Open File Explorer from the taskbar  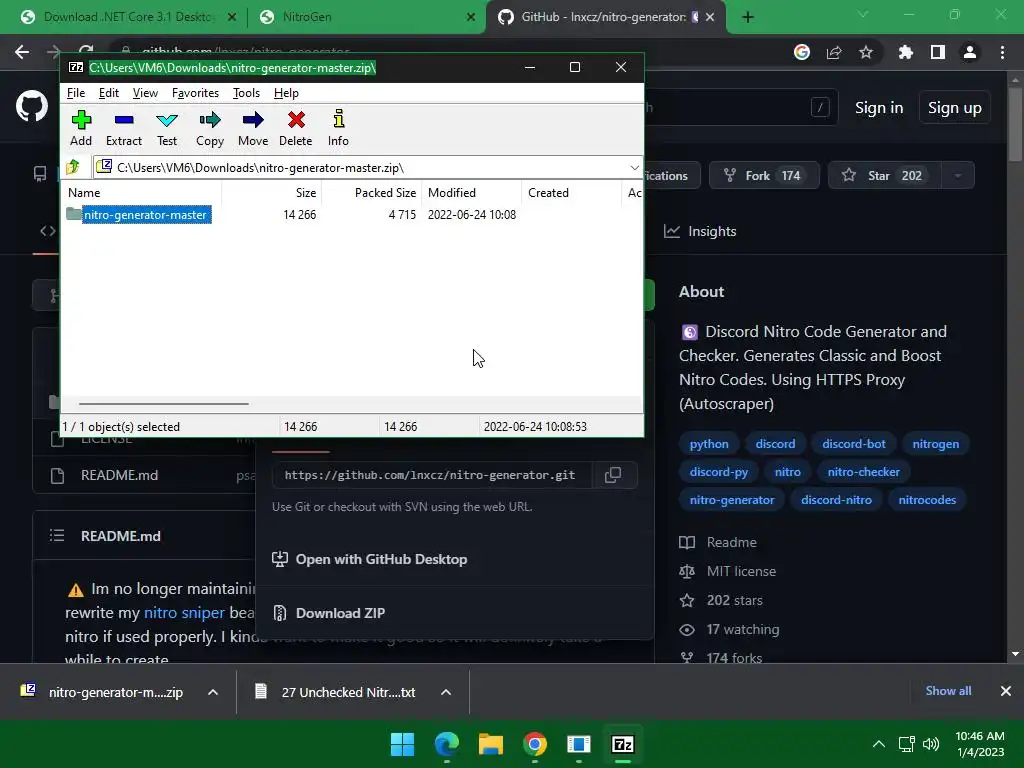[x=490, y=744]
